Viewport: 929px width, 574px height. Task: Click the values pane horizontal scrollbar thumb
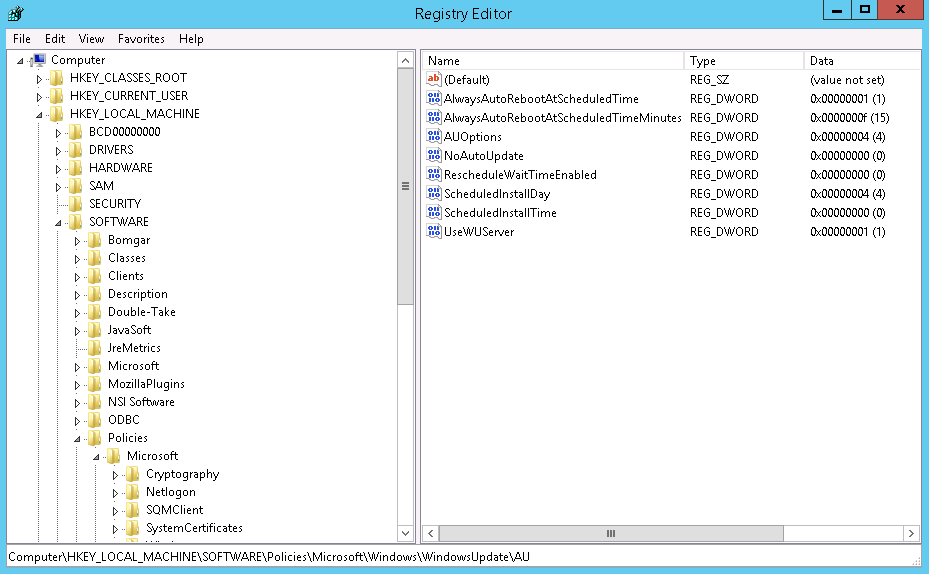pos(611,533)
